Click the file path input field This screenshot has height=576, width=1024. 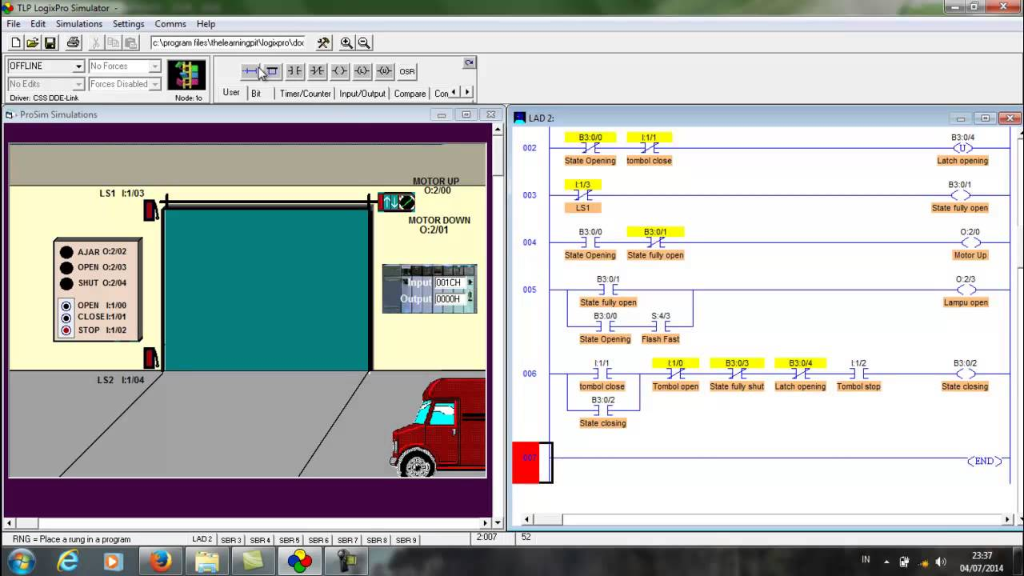(230, 42)
